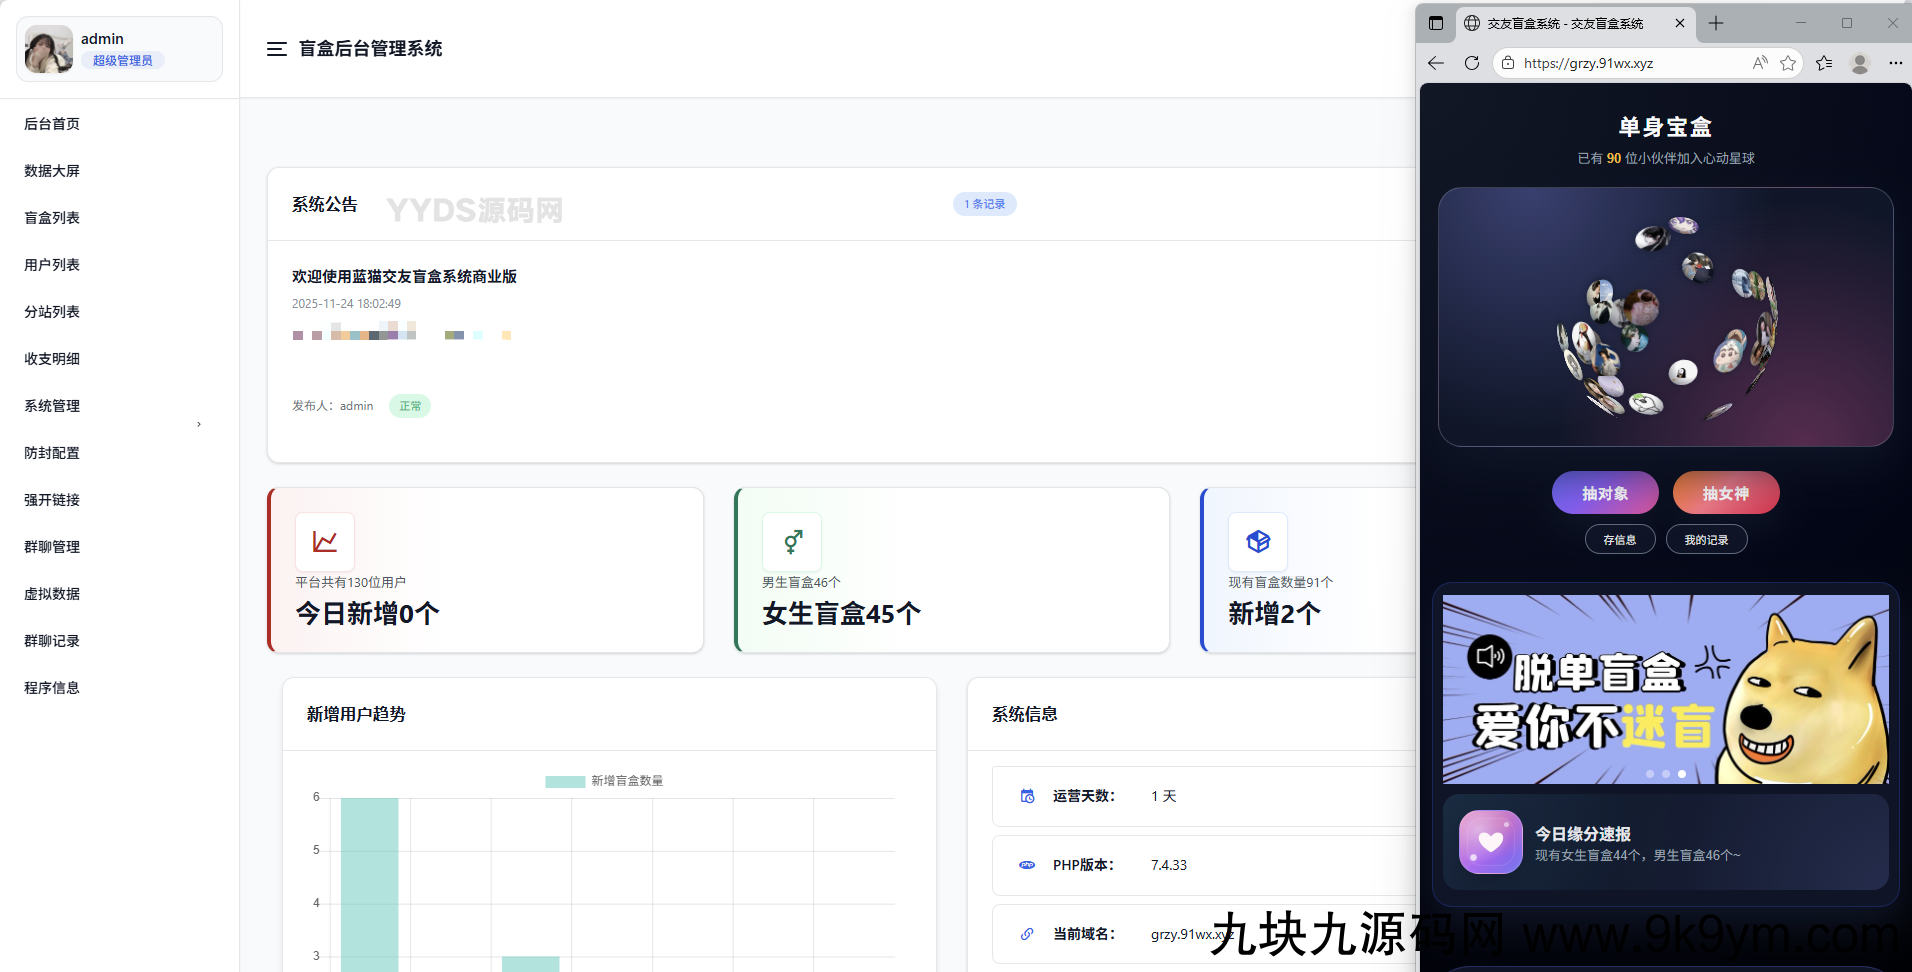This screenshot has width=1912, height=972.
Task: Open the admin profile card
Action: coord(119,49)
